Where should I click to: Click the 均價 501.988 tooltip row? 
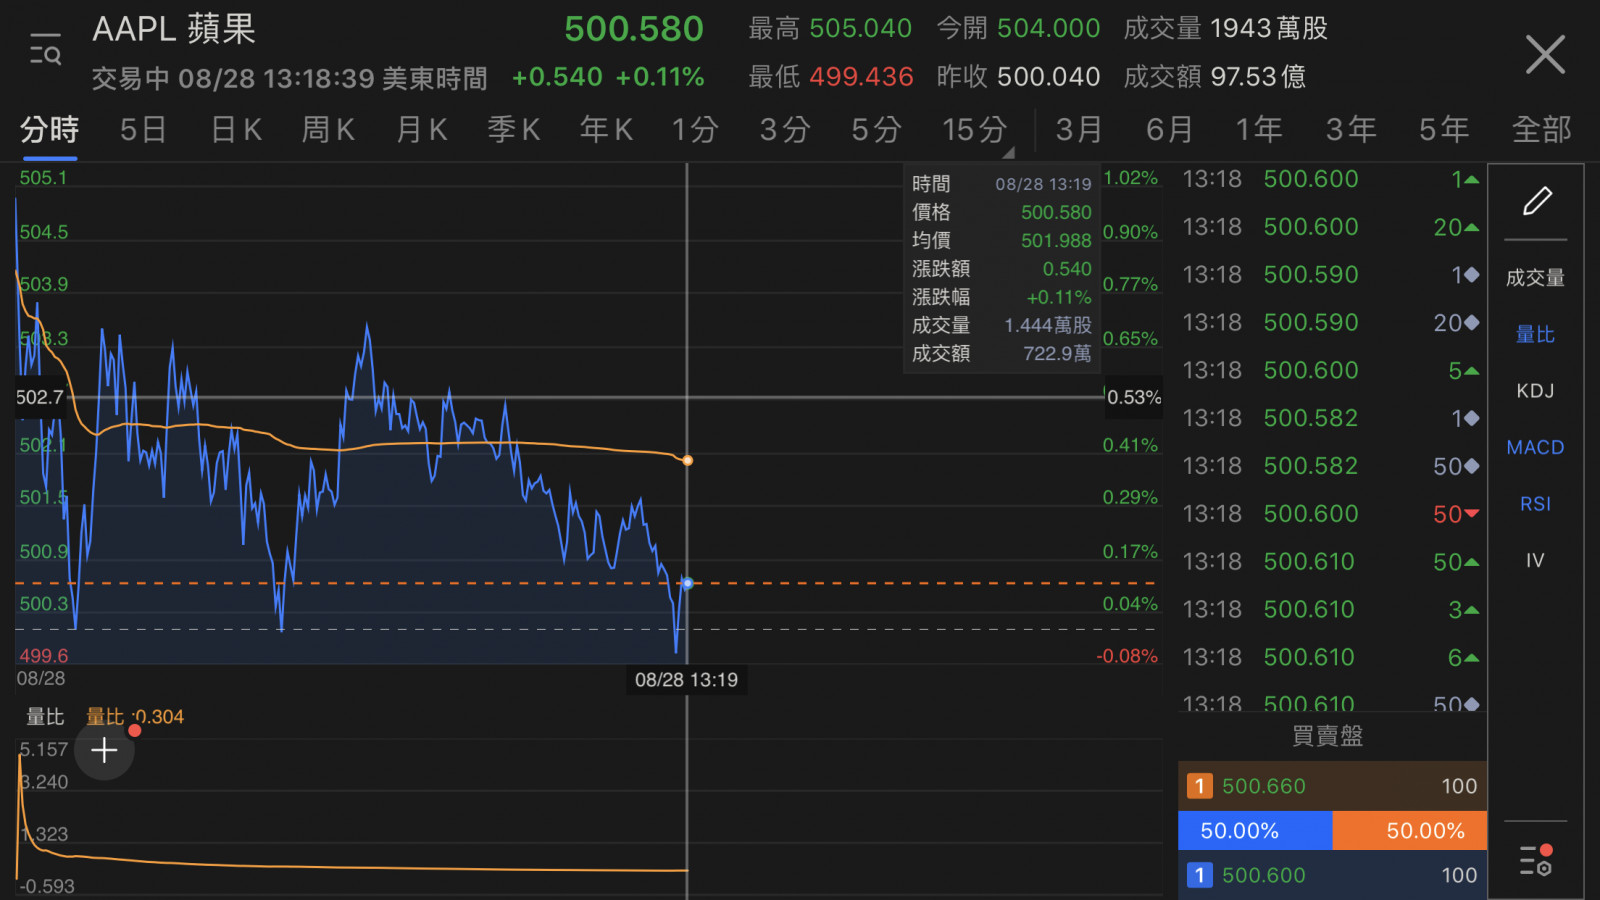point(1002,241)
